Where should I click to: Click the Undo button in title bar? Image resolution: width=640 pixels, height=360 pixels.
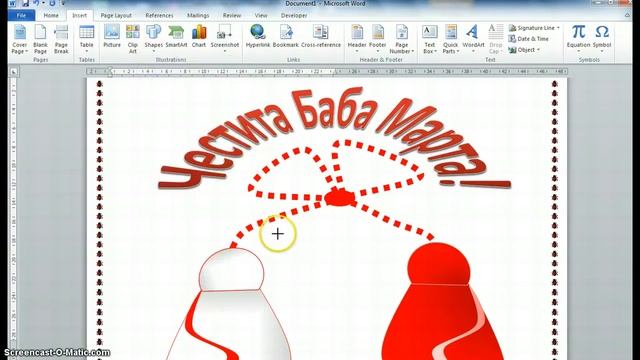pyautogui.click(x=36, y=3)
